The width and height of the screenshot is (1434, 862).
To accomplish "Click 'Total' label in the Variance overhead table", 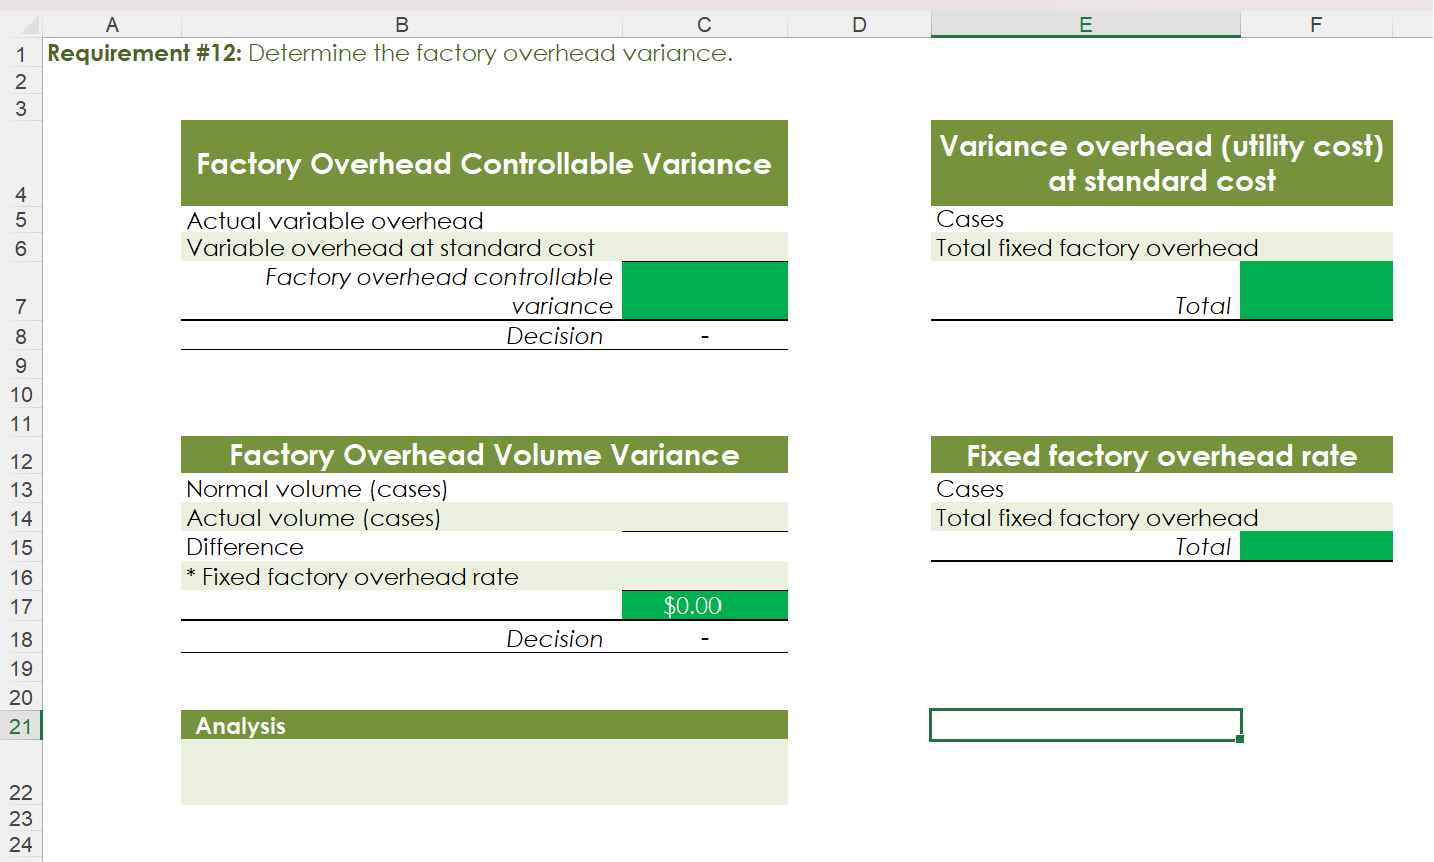I will pyautogui.click(x=1203, y=306).
